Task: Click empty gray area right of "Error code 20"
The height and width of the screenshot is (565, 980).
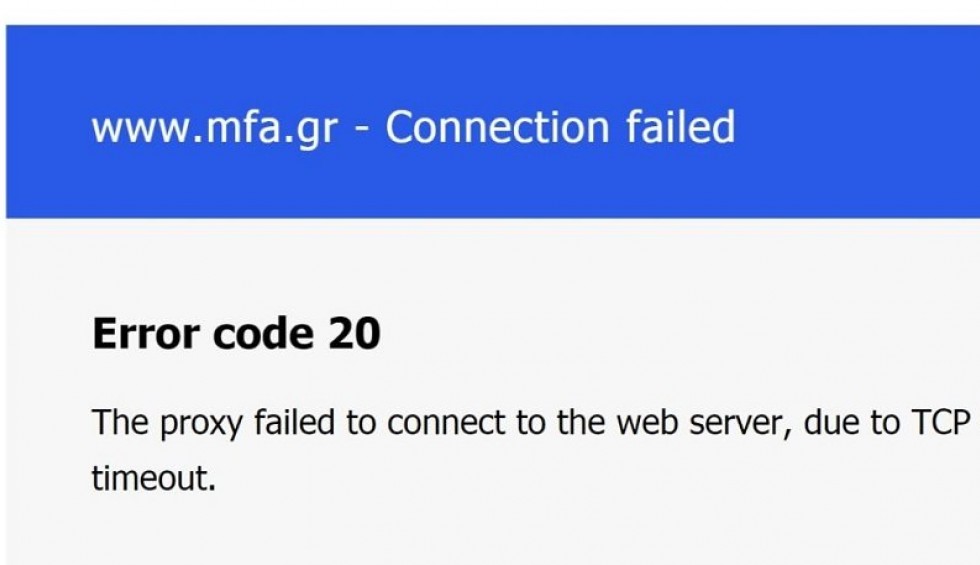Action: coord(680,334)
